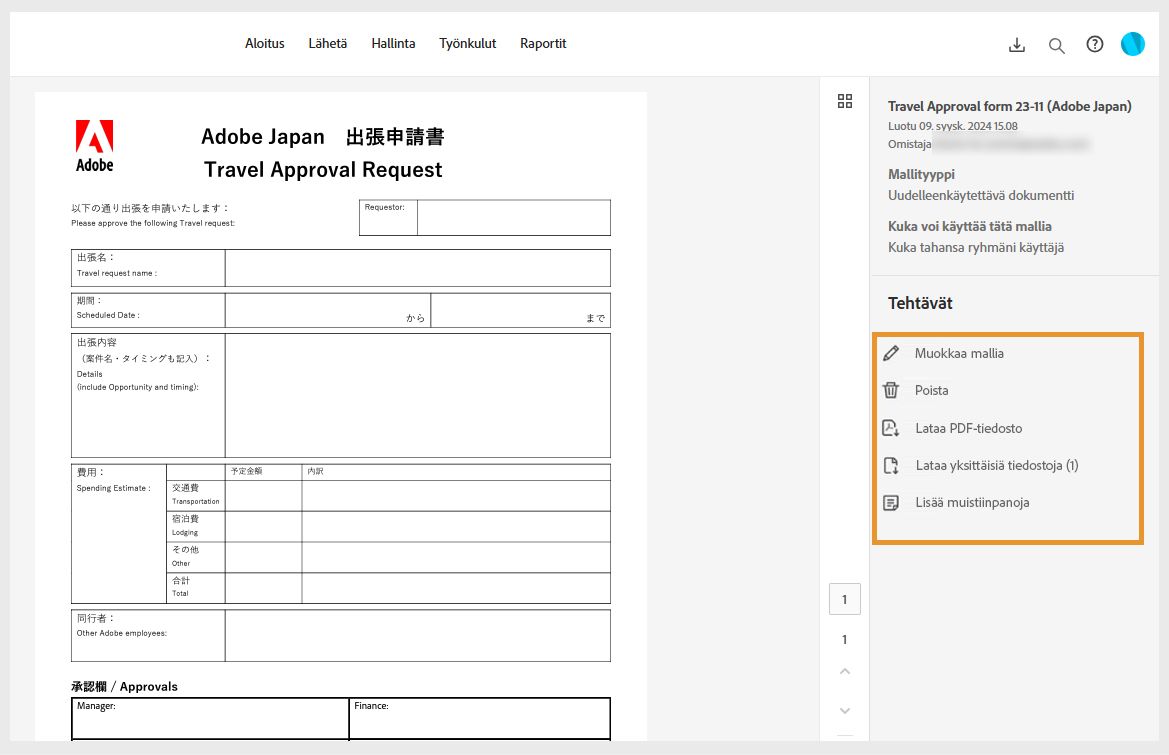Screen dimensions: 1169x755
Task: Select Lisää muistiinpanoja
Action: (972, 502)
